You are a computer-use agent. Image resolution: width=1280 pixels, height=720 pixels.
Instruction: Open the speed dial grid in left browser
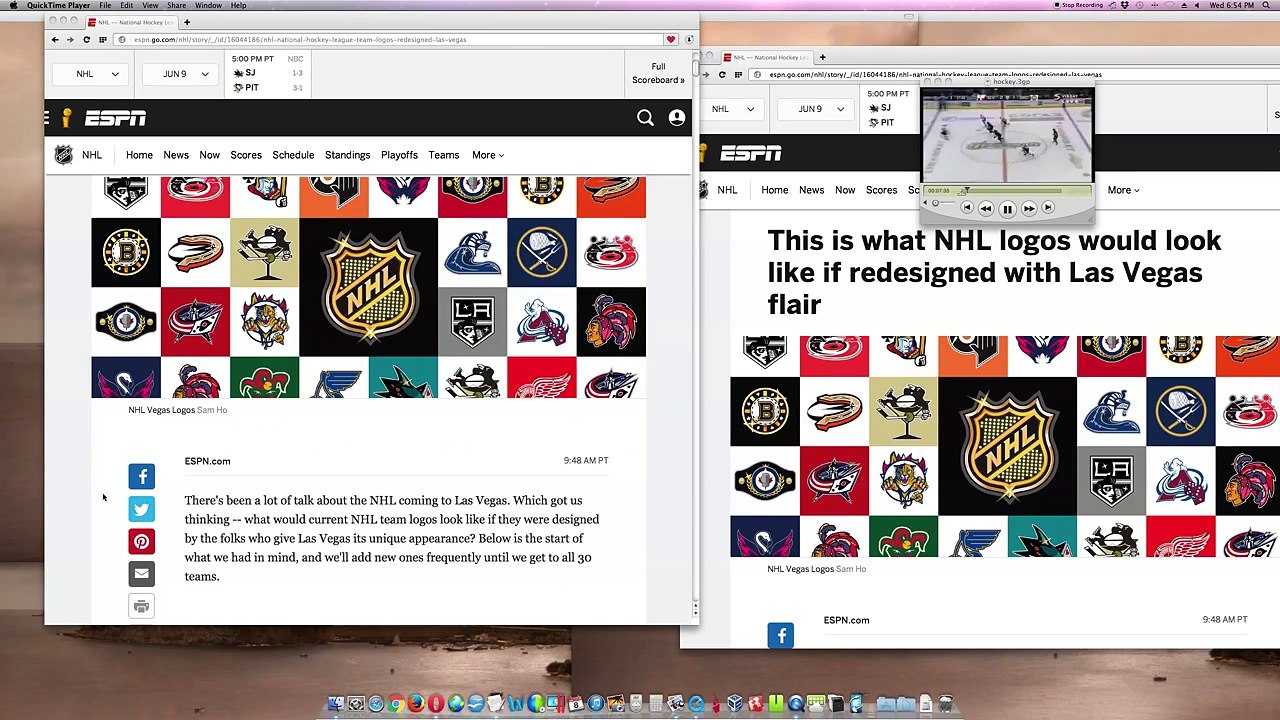coord(101,40)
